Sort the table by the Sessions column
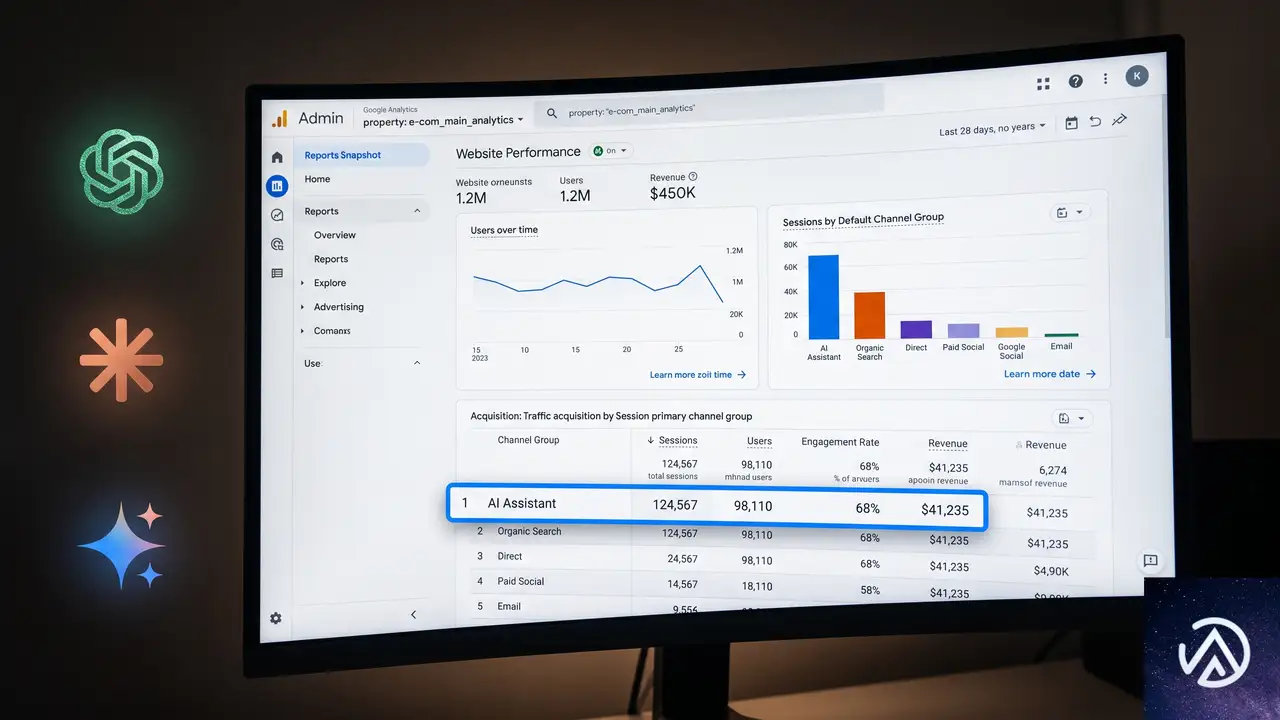This screenshot has height=720, width=1280. [x=672, y=440]
